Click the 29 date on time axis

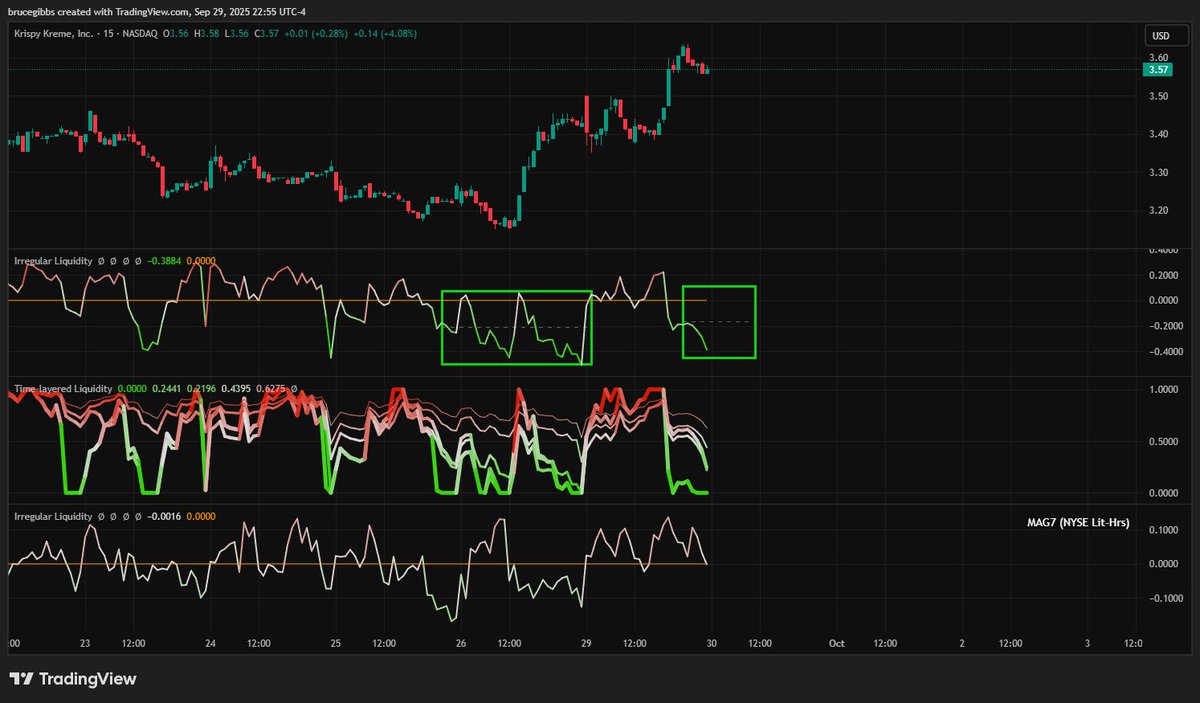586,644
